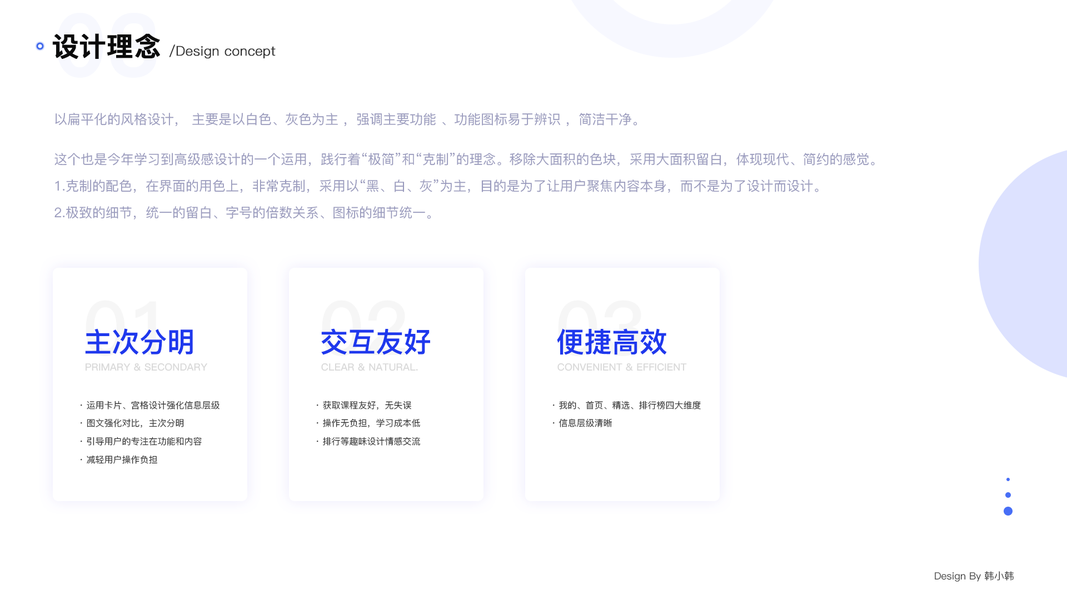This screenshot has width=1067, height=600.
Task: Click the PRIMARY & SECONDARY caption
Action: click(146, 367)
